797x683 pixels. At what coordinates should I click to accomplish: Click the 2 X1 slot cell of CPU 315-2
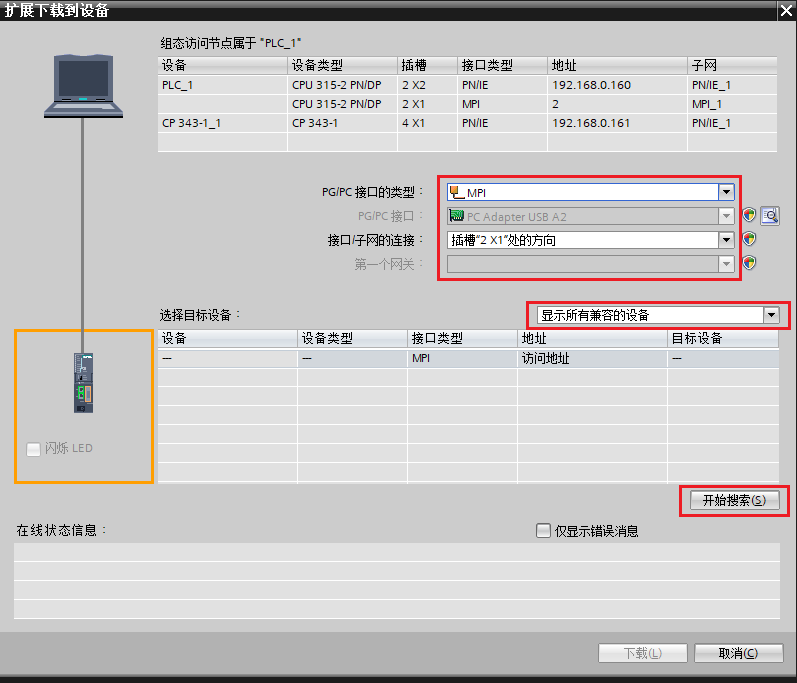[x=427, y=104]
